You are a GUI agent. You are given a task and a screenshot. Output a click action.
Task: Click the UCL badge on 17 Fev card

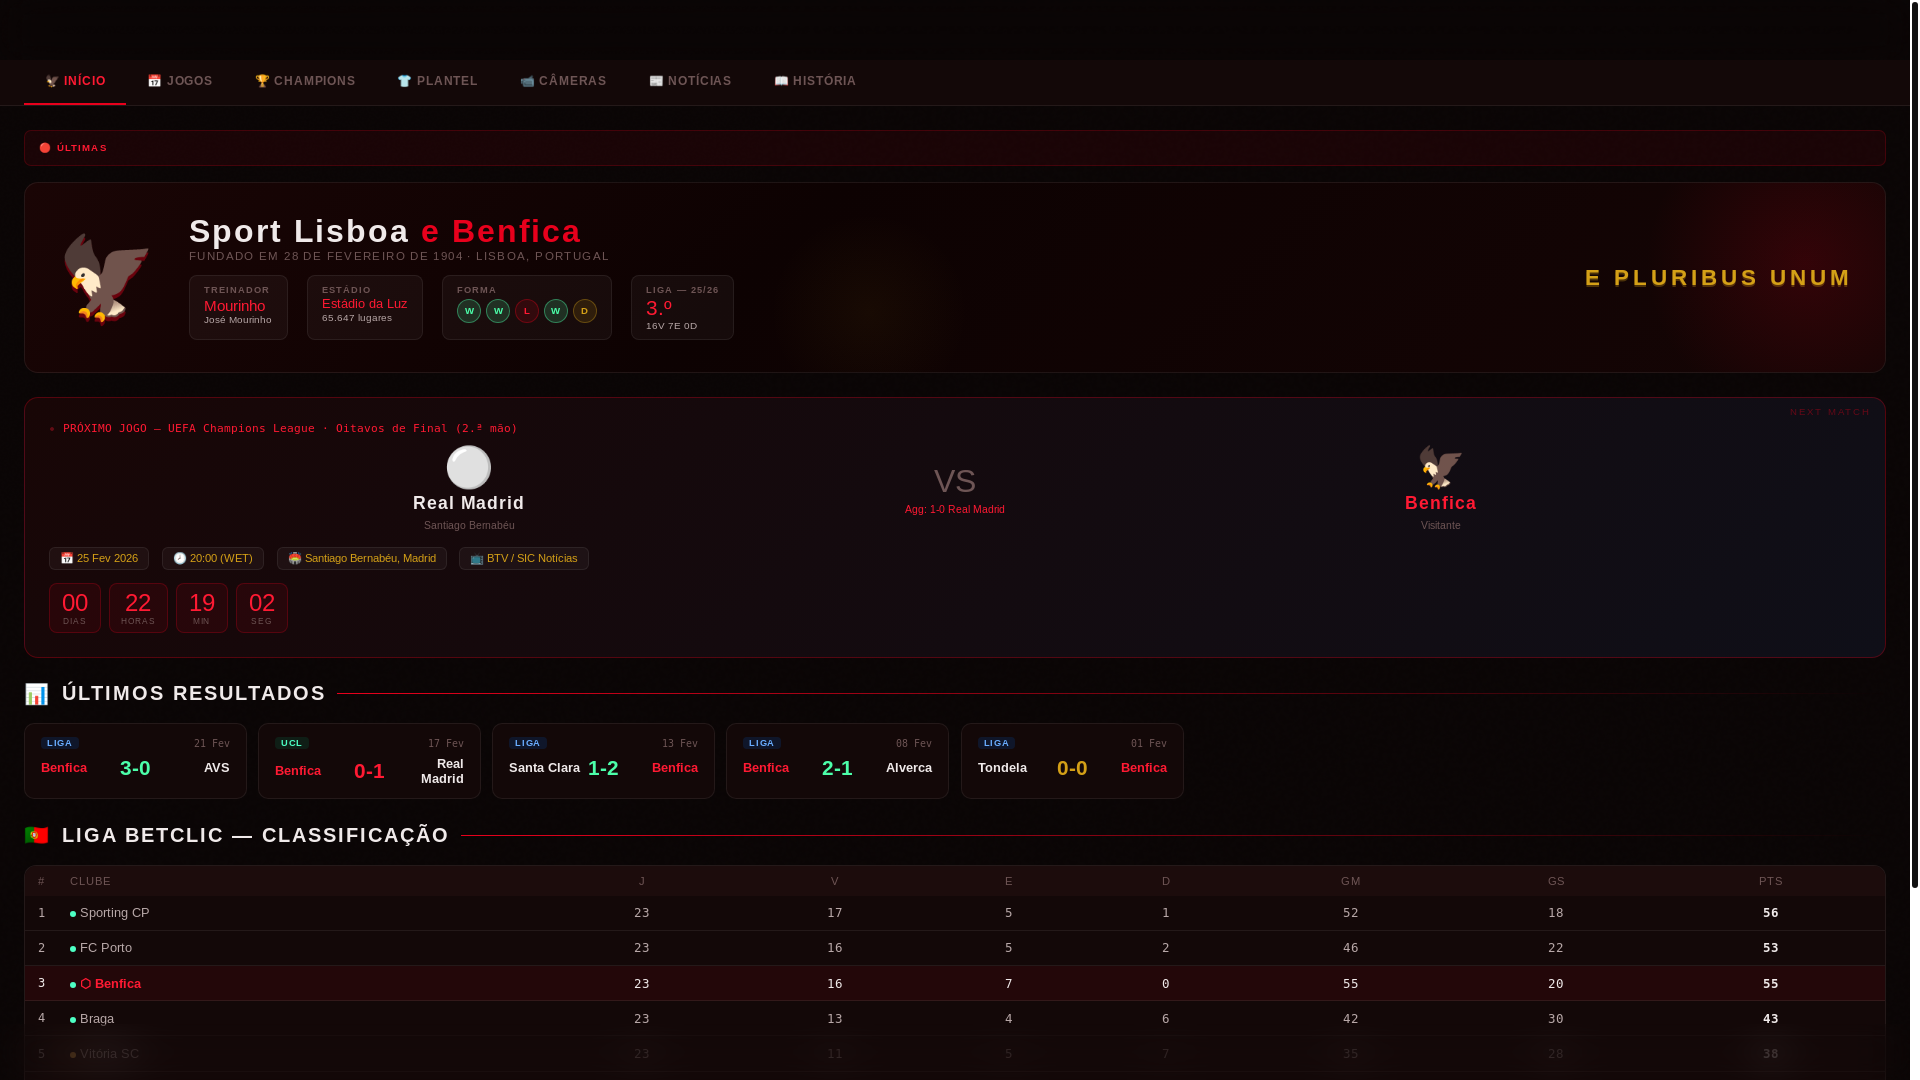point(292,743)
